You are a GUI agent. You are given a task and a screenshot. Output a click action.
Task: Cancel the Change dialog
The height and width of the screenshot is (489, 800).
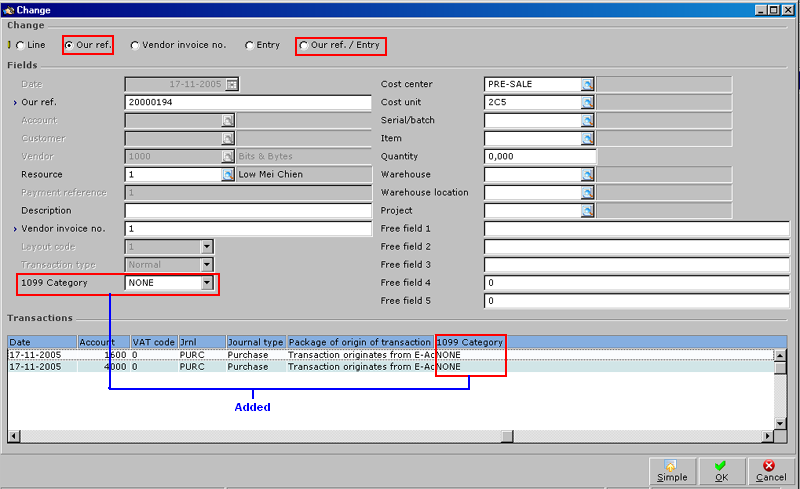pos(770,471)
